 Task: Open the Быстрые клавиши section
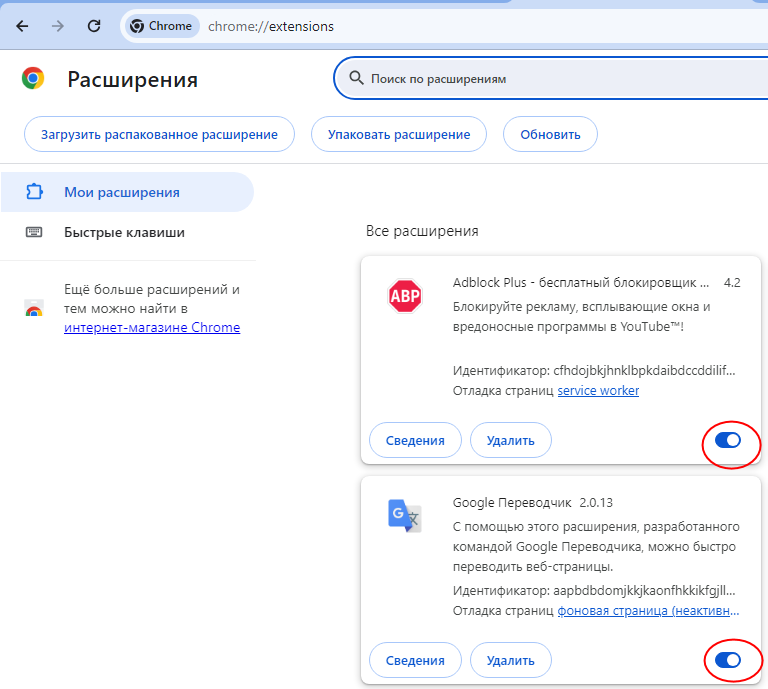[x=127, y=232]
